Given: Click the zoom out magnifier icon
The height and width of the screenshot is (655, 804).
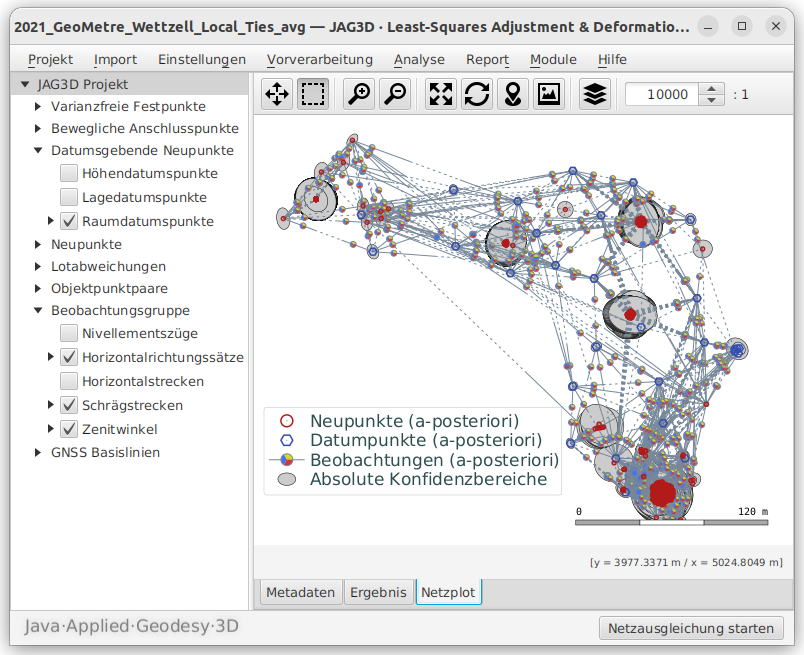Looking at the screenshot, I should (394, 94).
